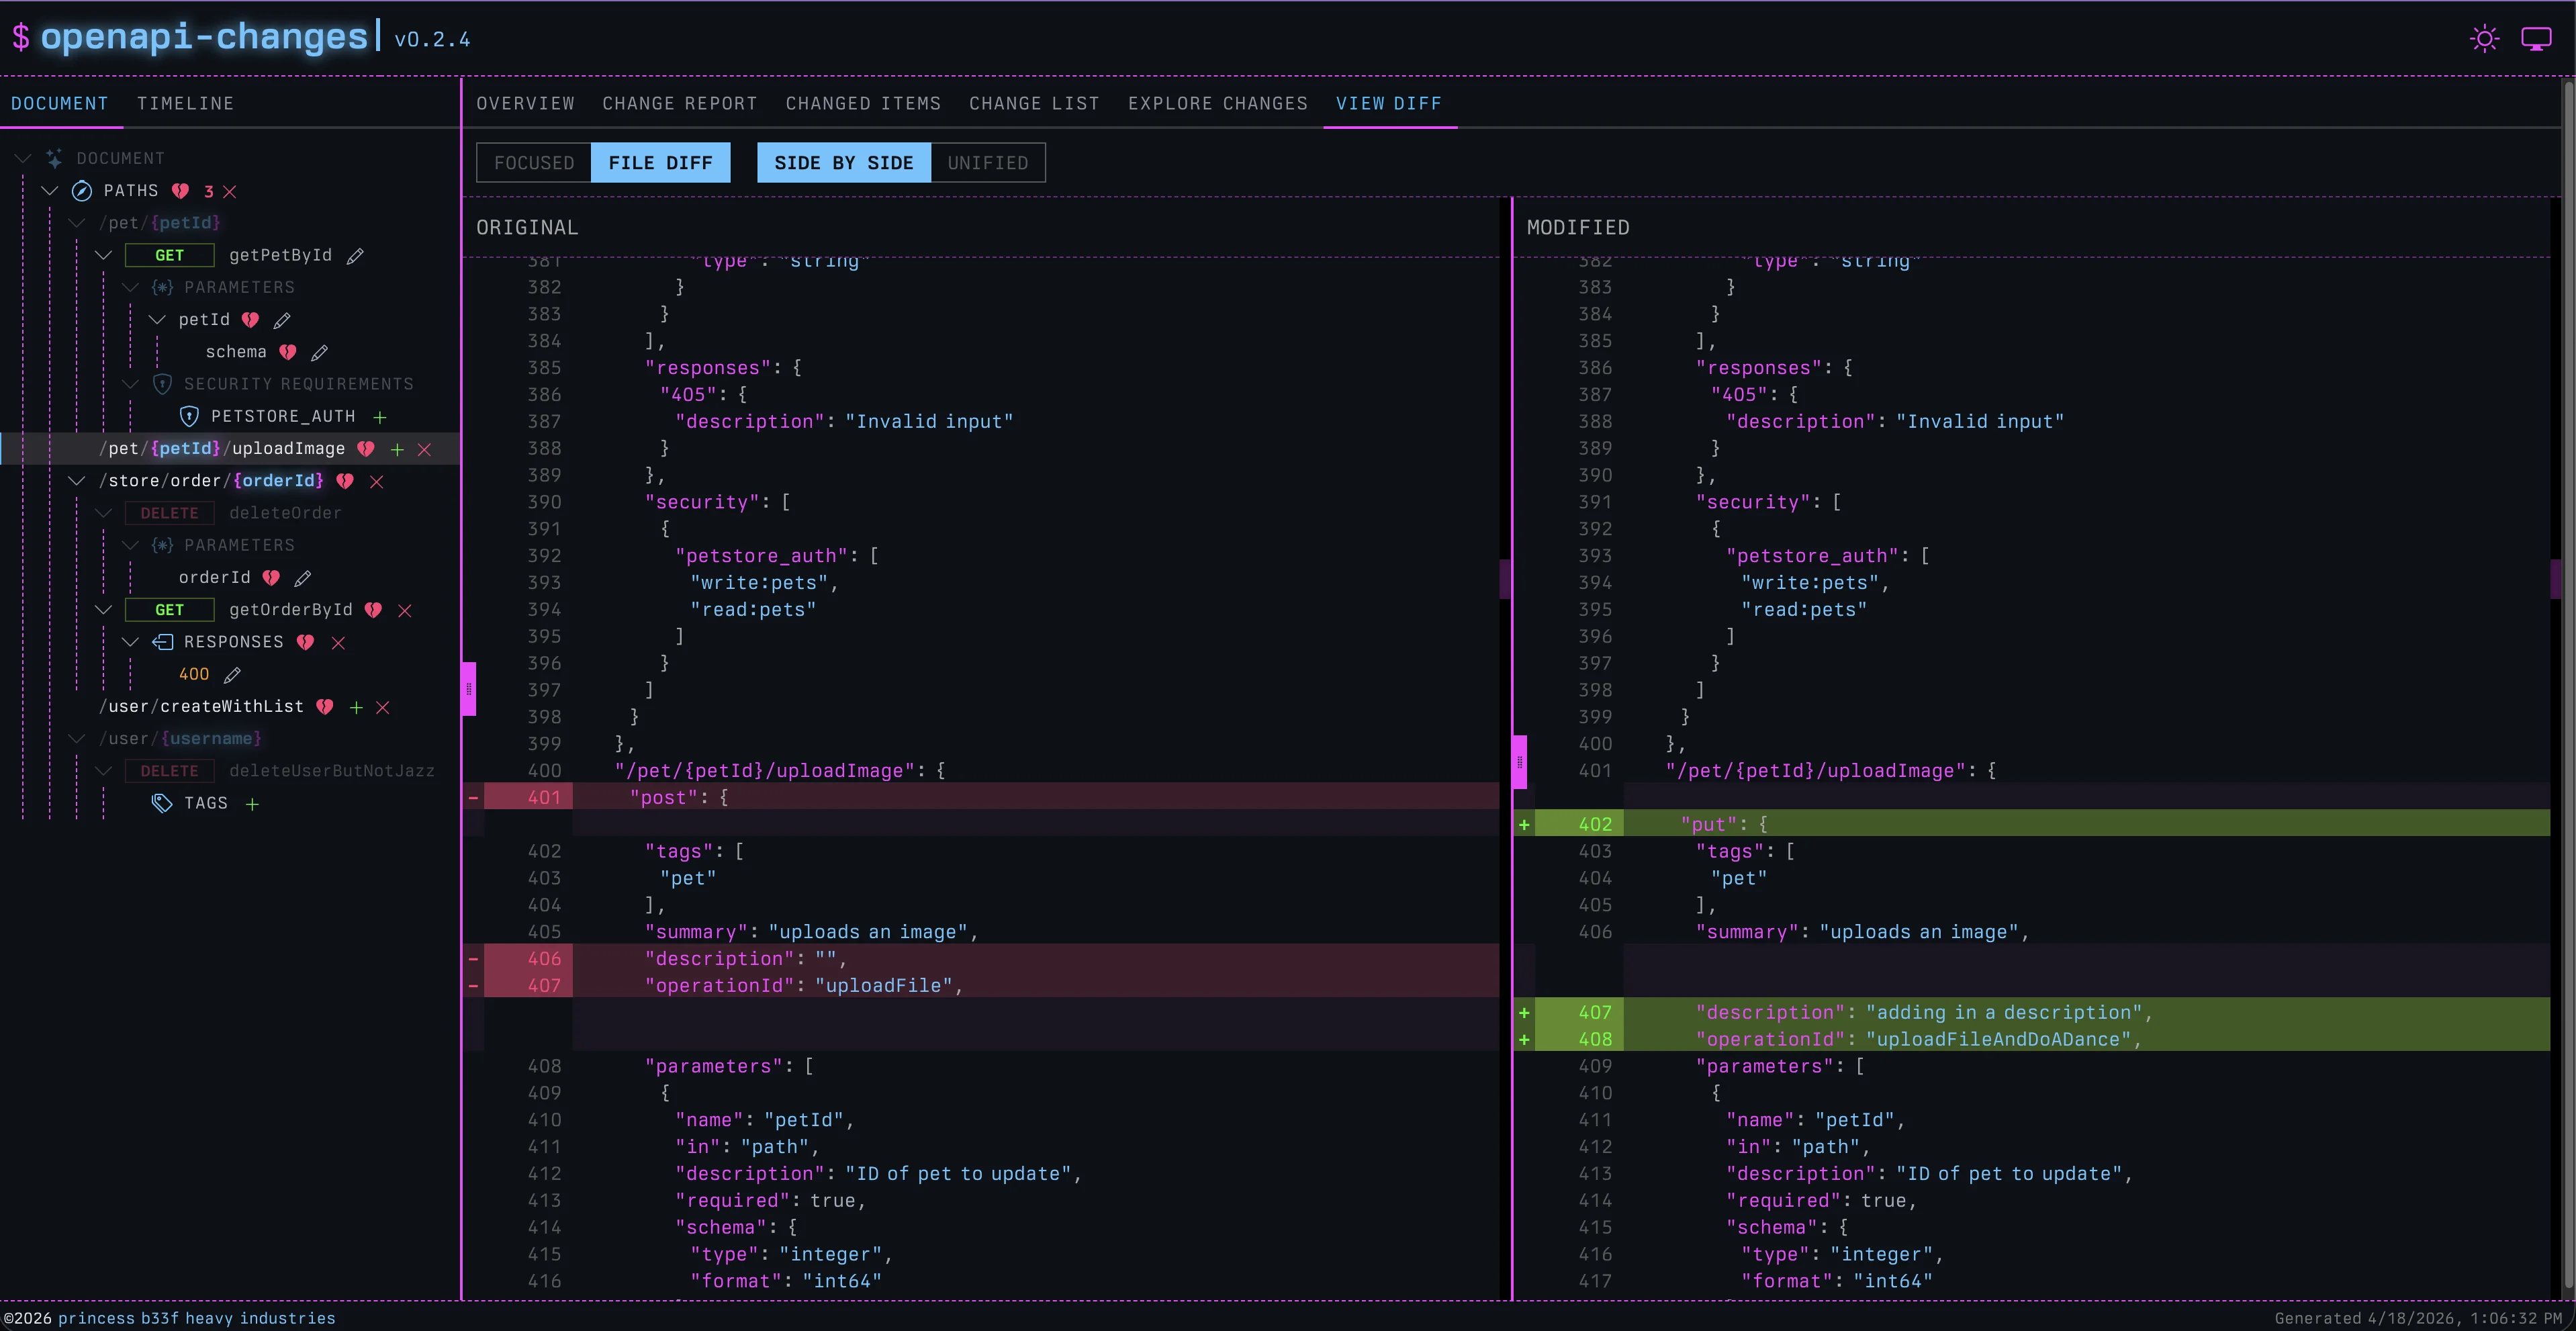Click the compass icon beside PATHS

click(82, 191)
